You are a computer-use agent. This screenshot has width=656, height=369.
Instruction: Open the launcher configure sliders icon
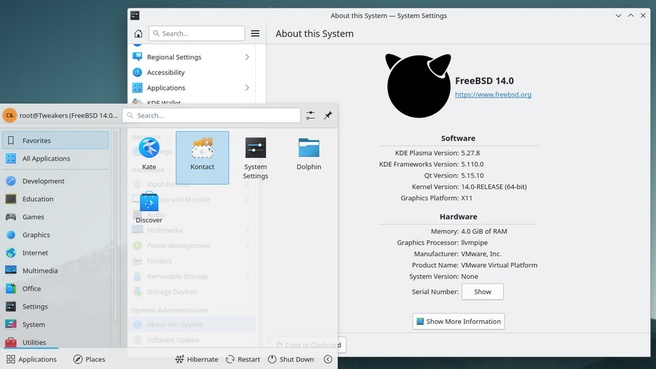coord(310,115)
